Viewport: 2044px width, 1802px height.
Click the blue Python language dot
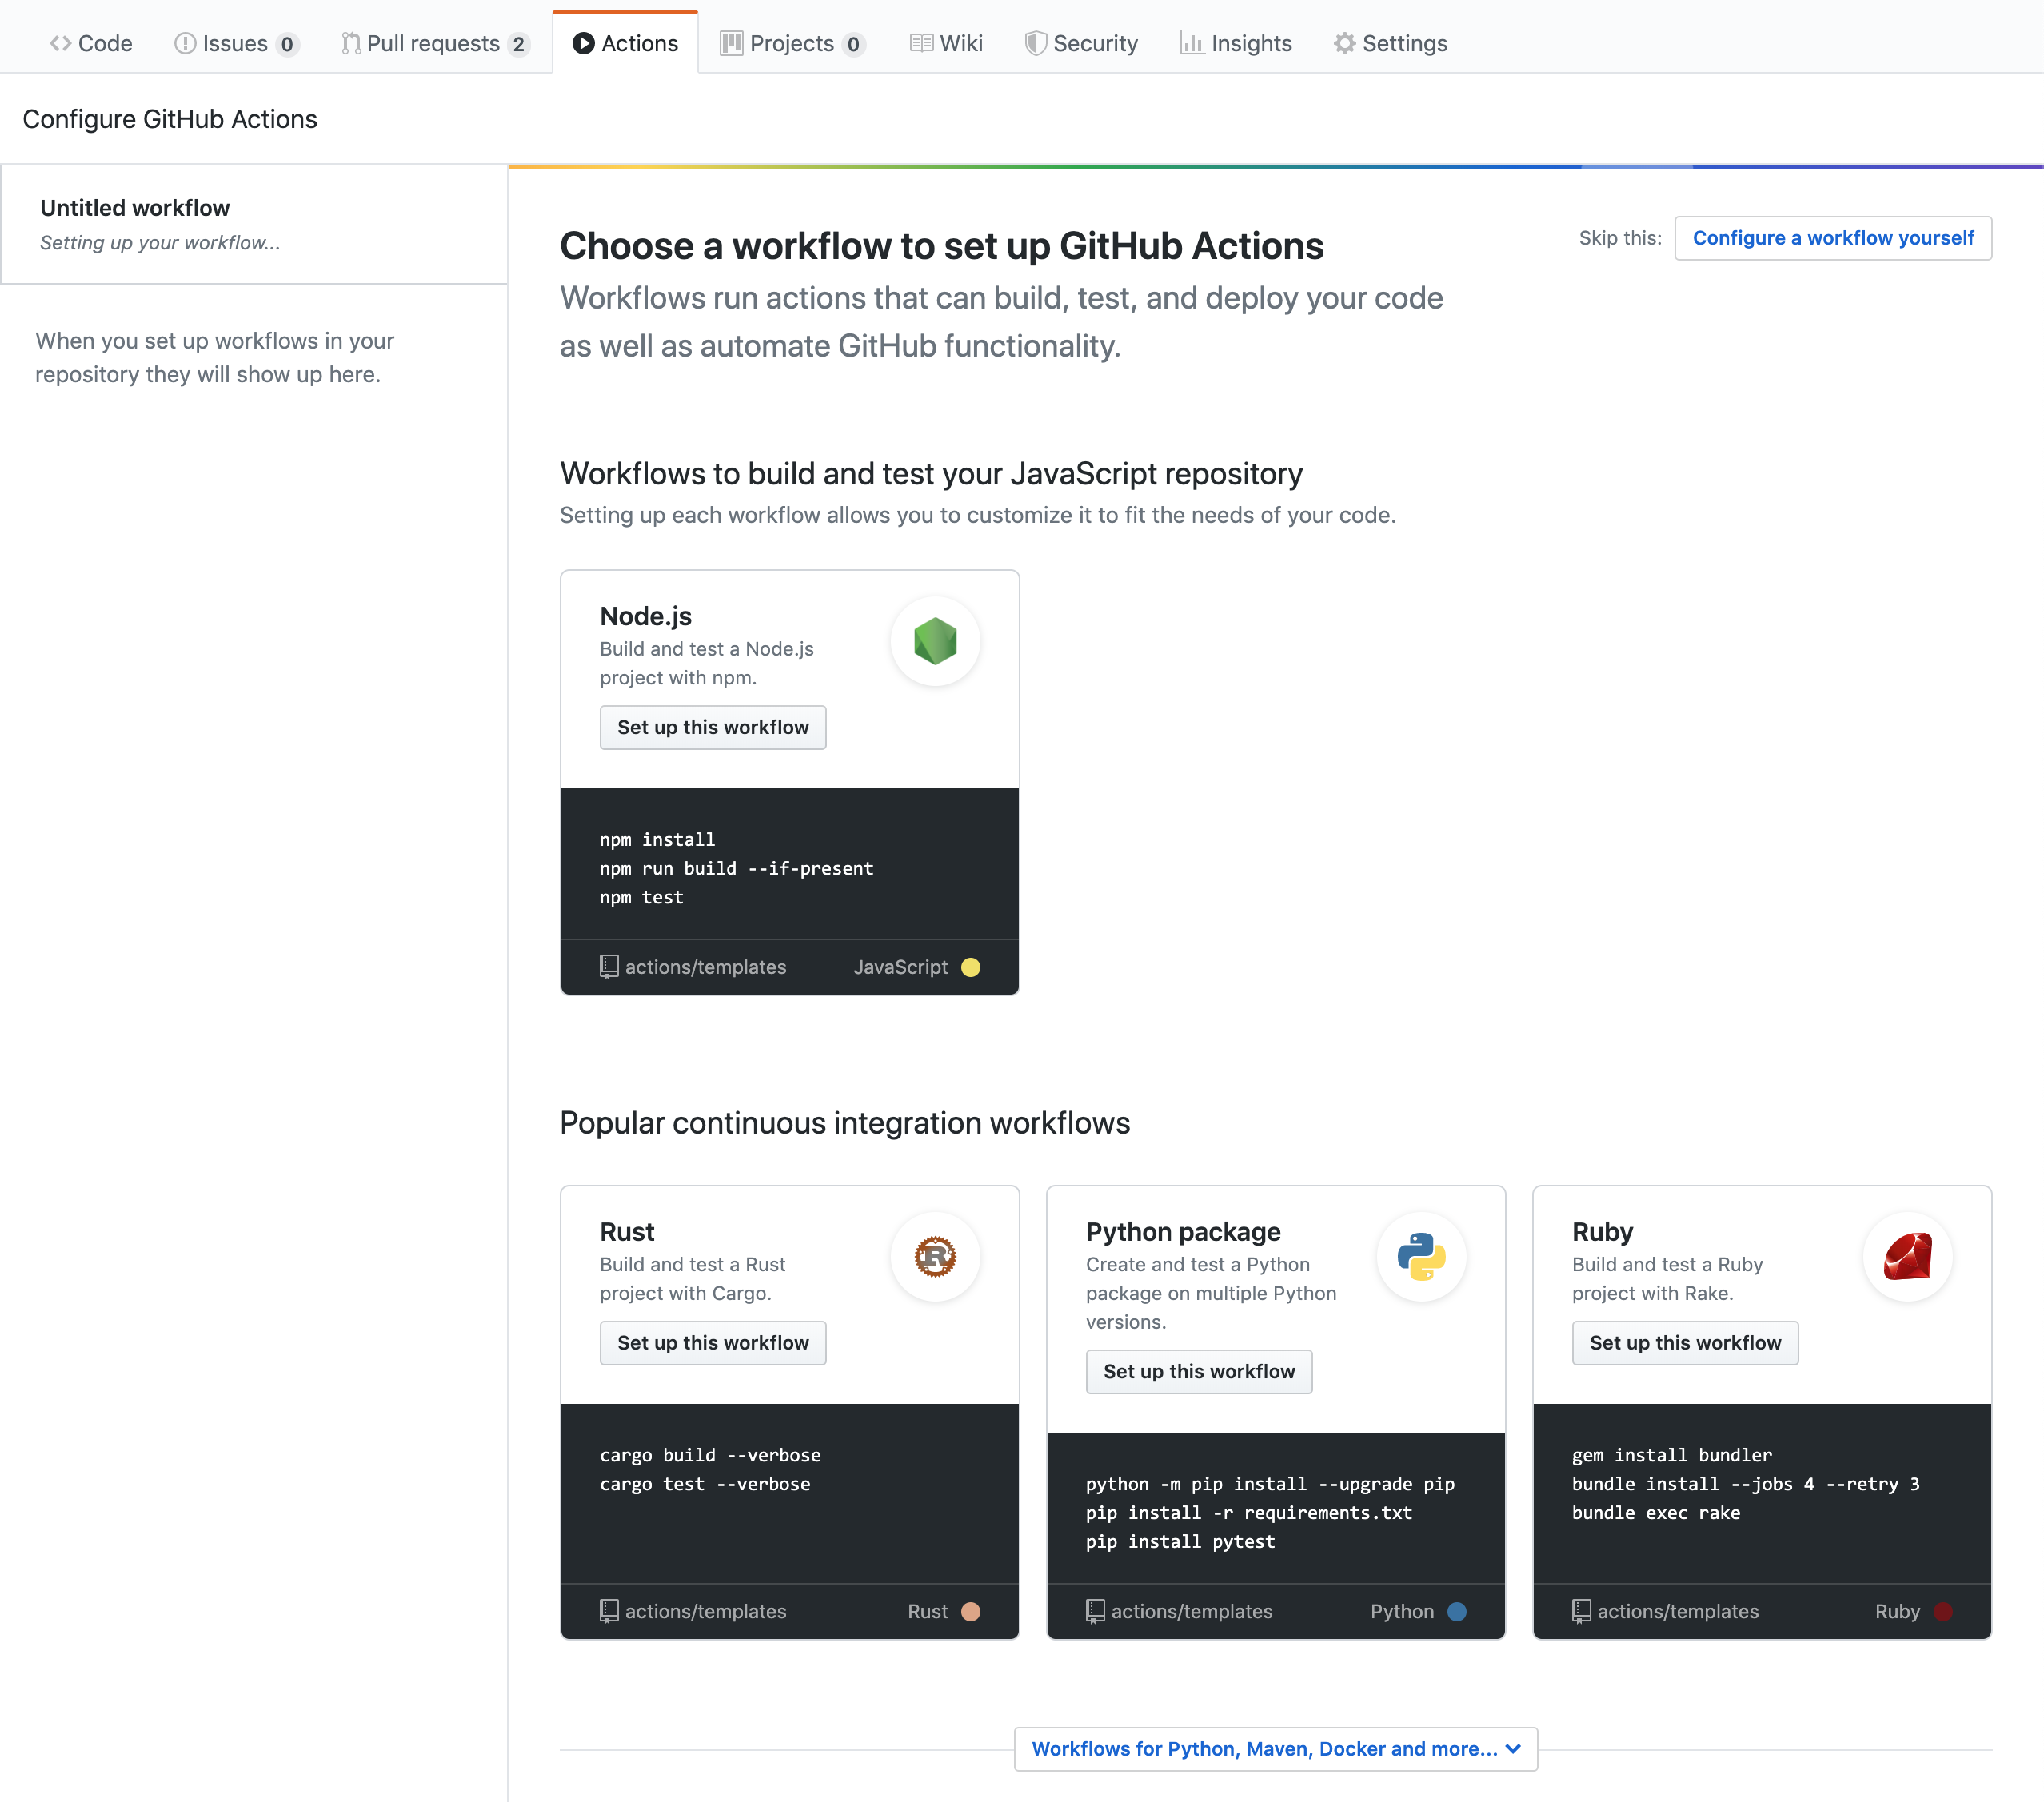[1456, 1611]
